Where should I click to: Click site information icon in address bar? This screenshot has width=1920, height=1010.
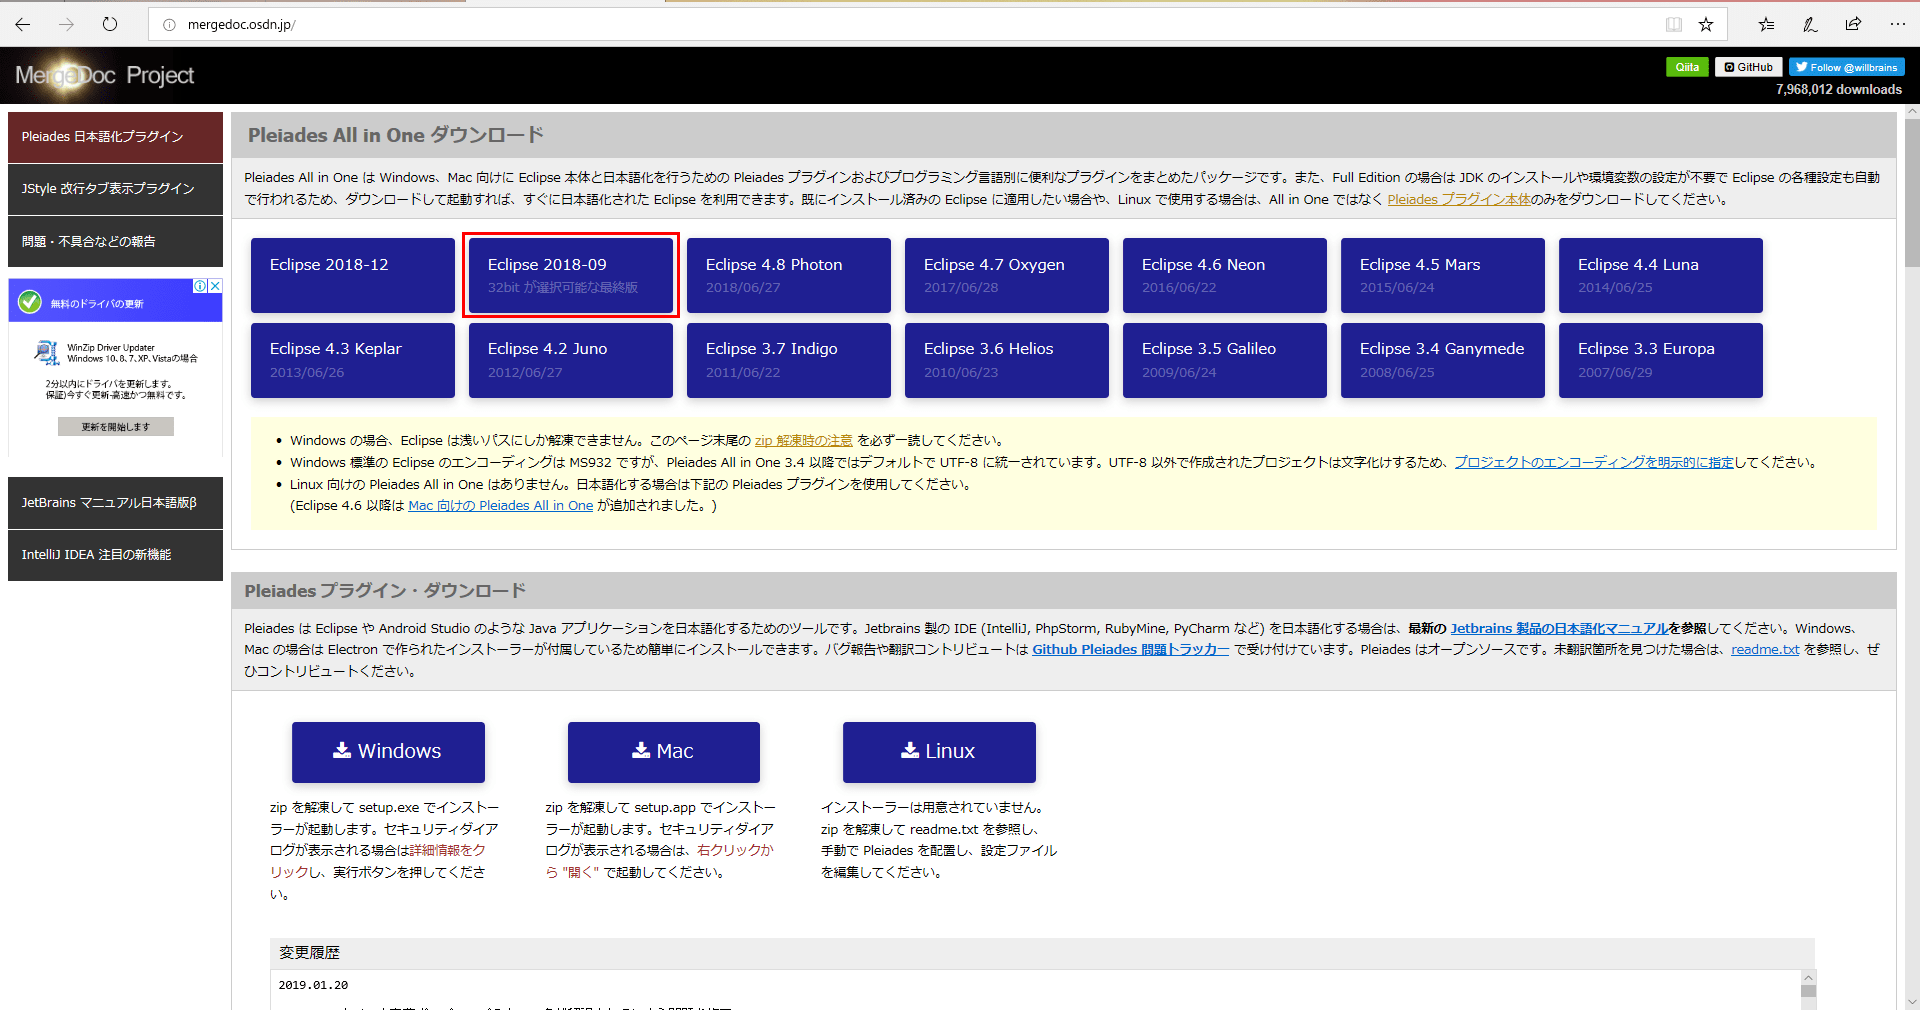tap(169, 24)
